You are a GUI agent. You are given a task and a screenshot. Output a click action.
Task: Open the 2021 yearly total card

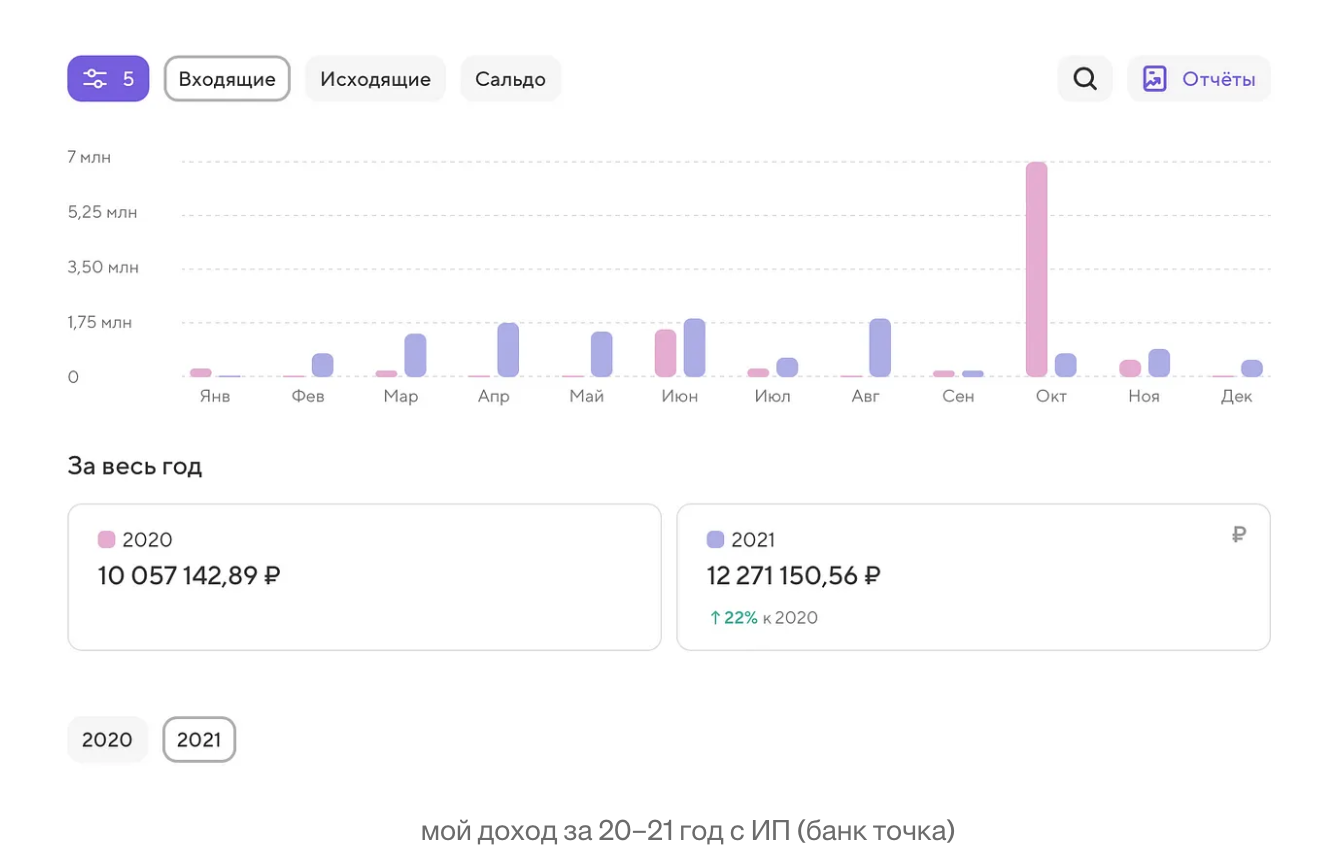pos(973,577)
